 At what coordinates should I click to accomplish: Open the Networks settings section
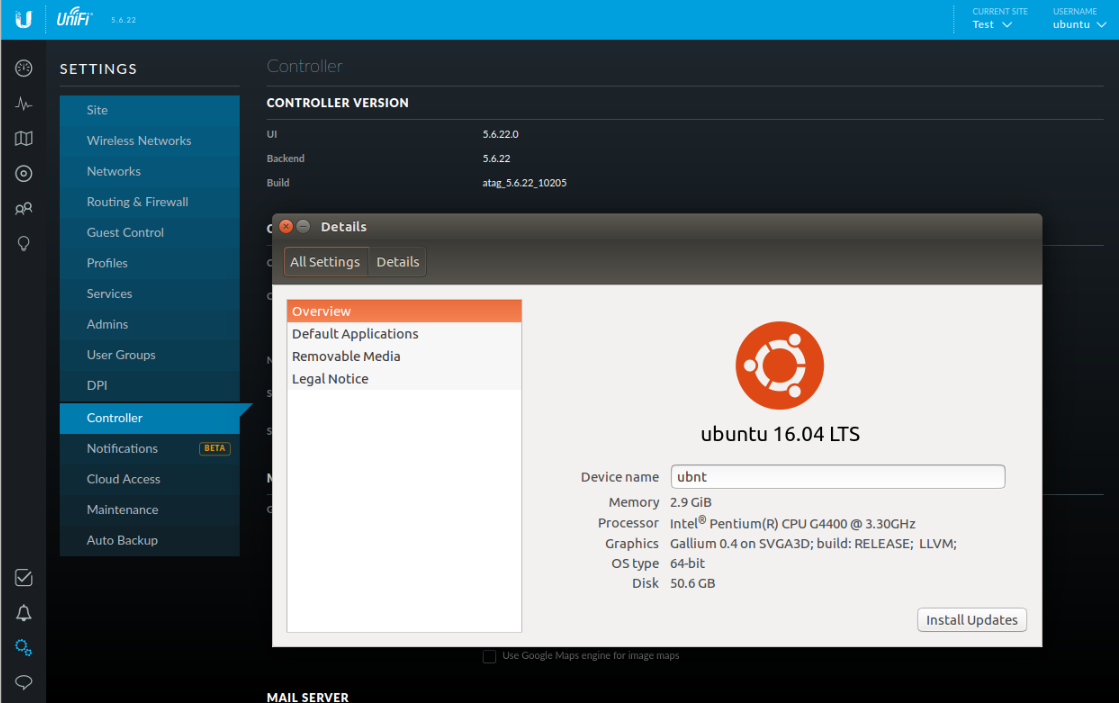(150, 171)
